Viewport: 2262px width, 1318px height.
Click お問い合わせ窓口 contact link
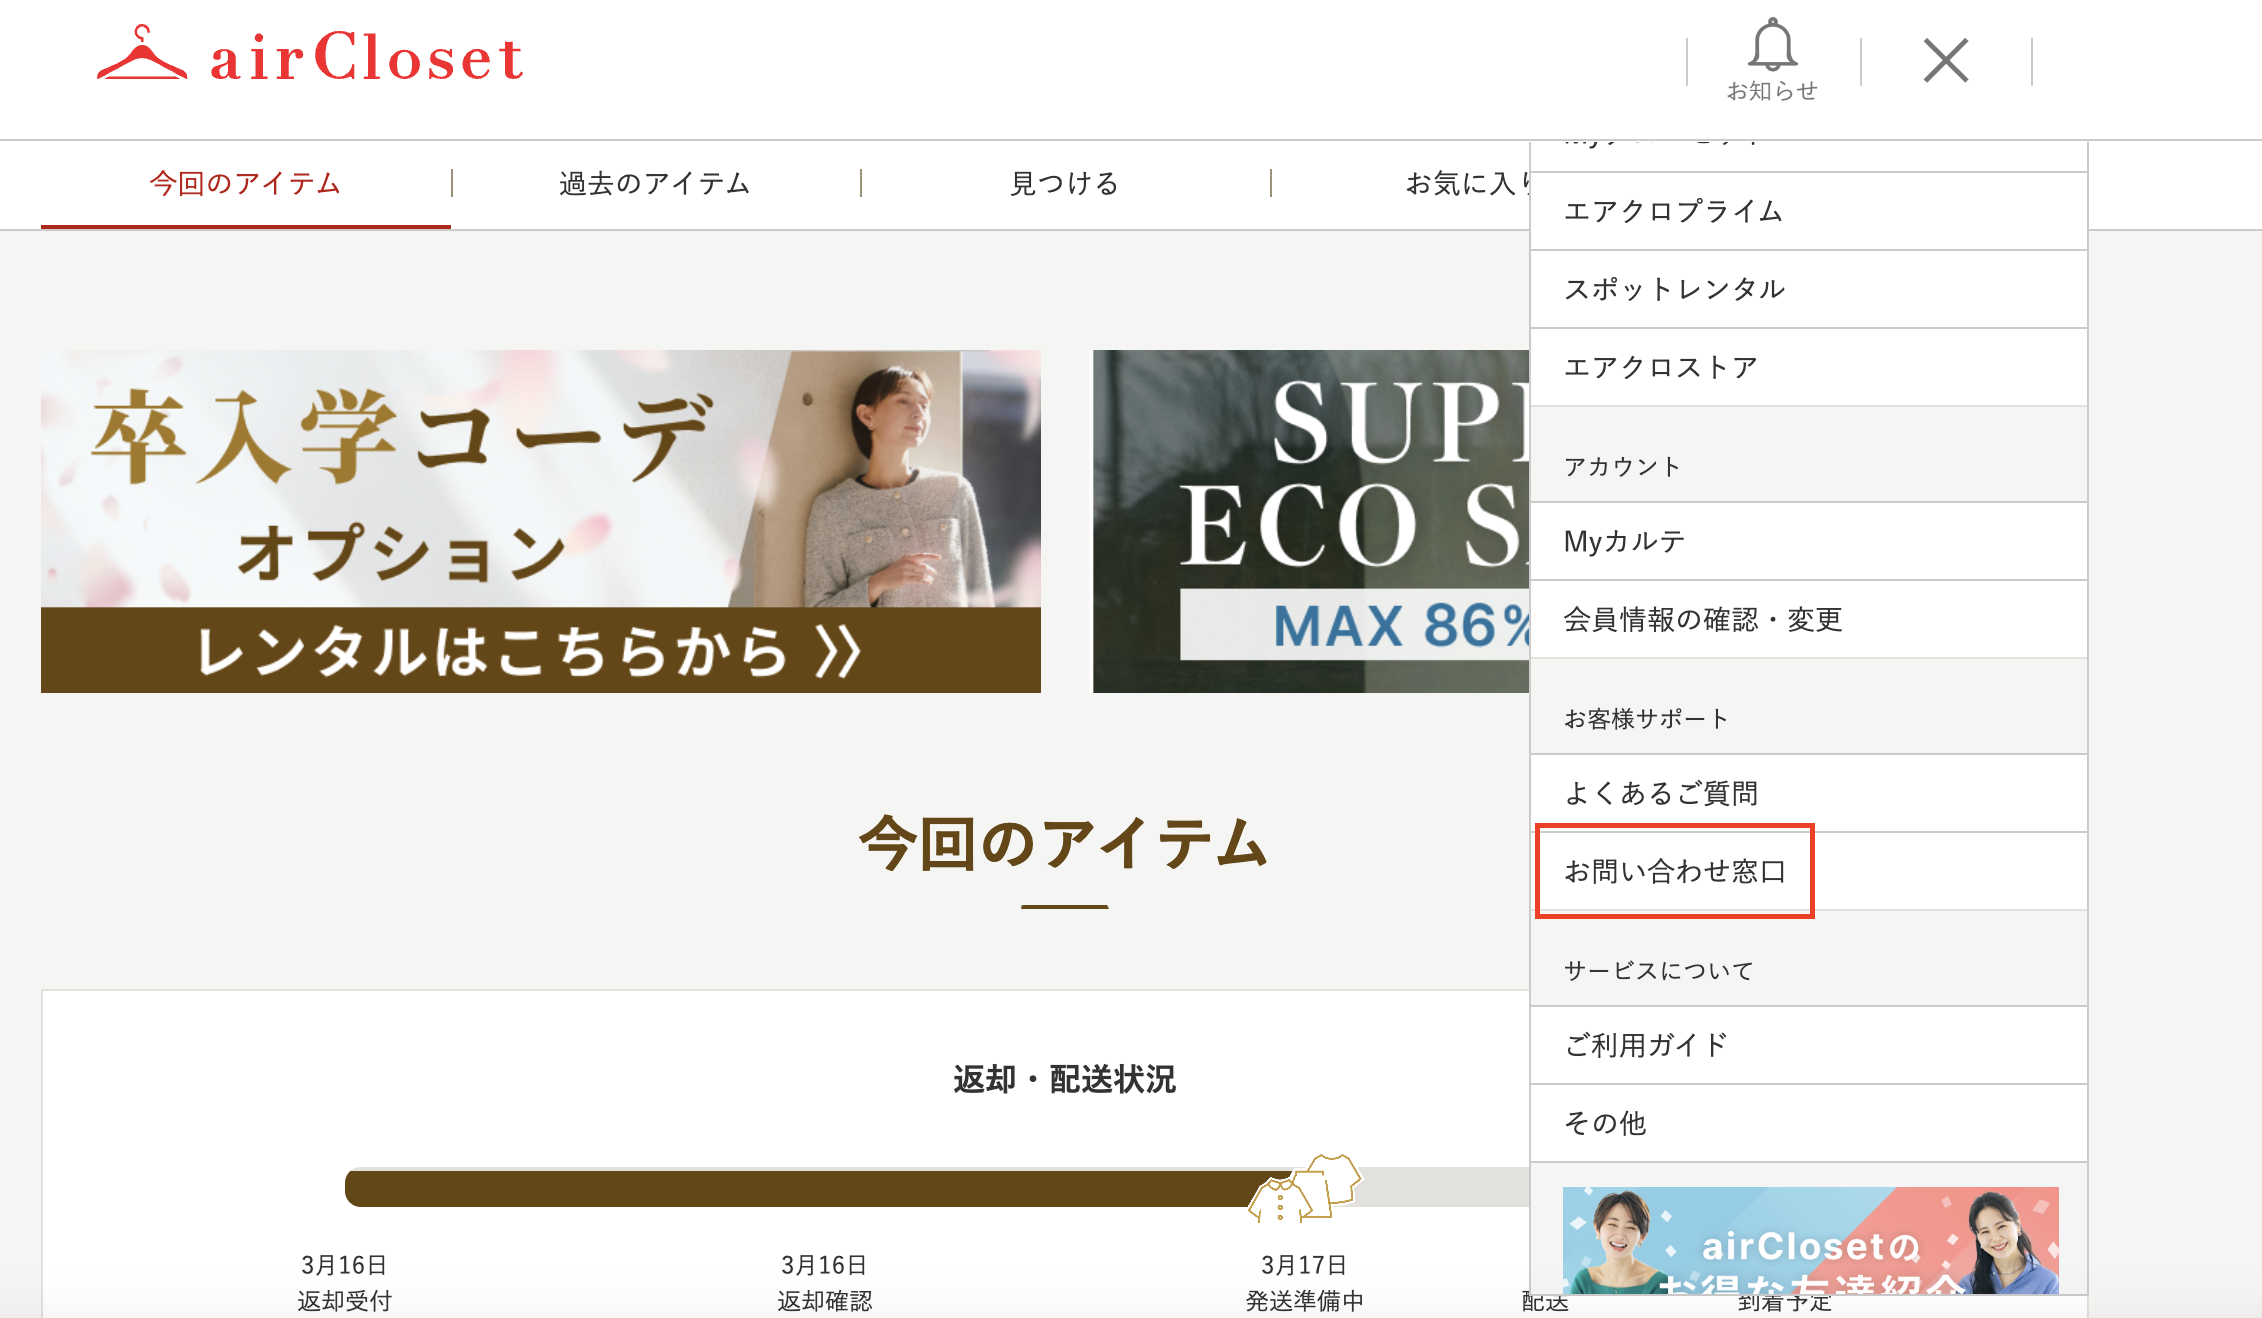(x=1674, y=872)
